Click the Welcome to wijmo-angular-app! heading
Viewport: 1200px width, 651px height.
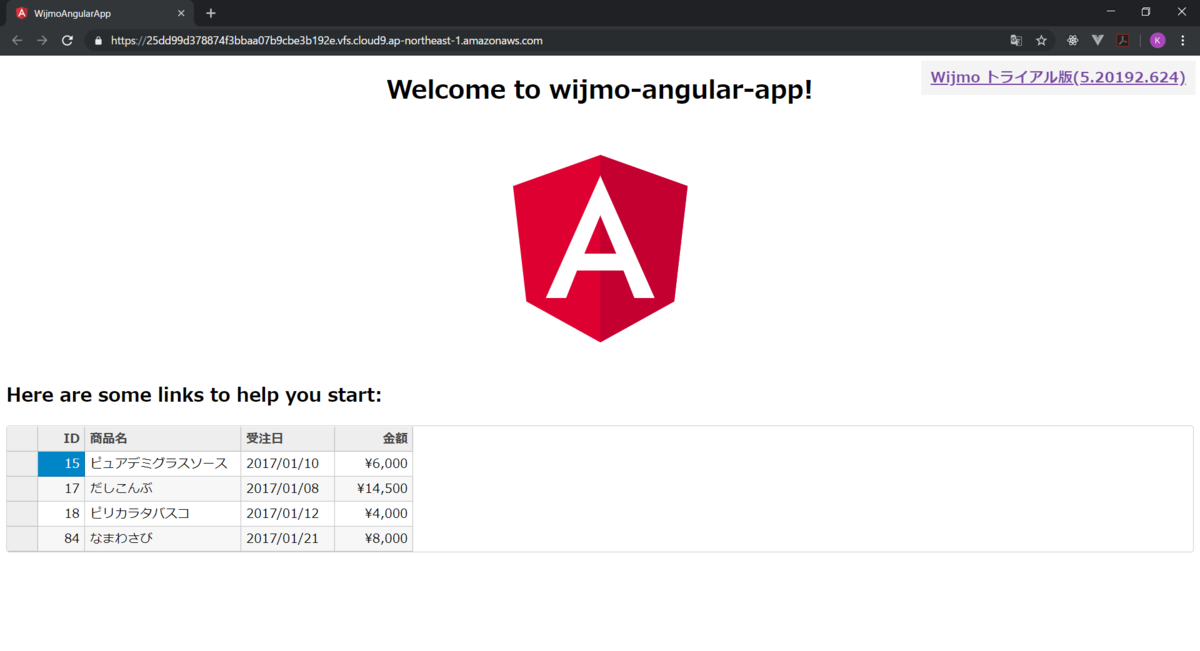600,90
